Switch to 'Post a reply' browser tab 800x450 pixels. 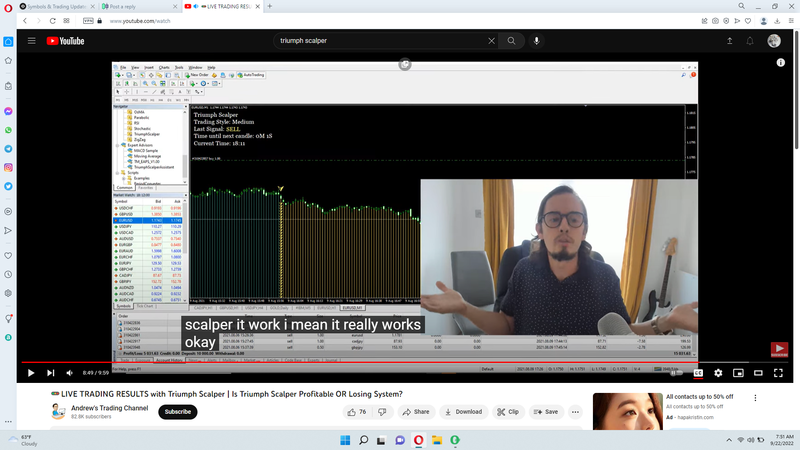click(x=138, y=7)
